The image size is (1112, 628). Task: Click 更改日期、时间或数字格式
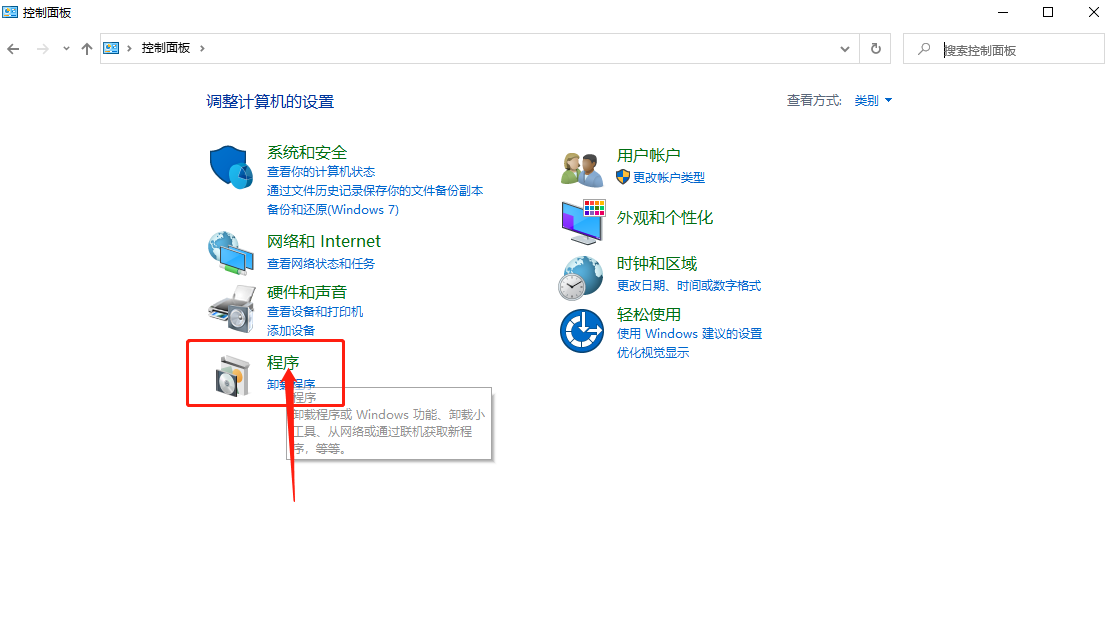(x=688, y=286)
